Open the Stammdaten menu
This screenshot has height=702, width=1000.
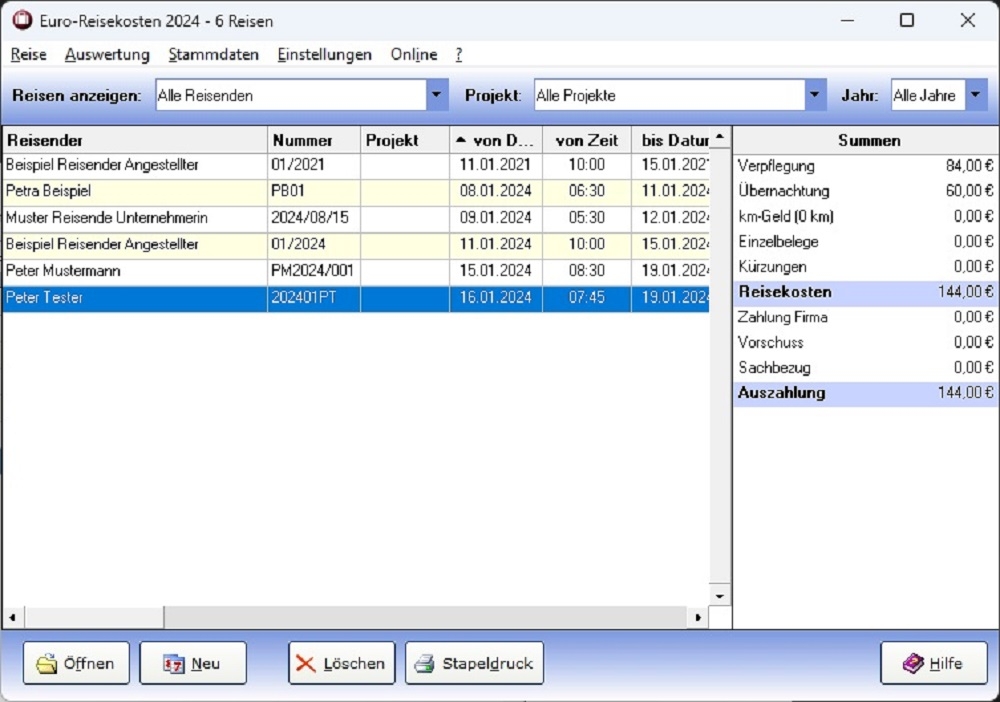click(x=214, y=55)
